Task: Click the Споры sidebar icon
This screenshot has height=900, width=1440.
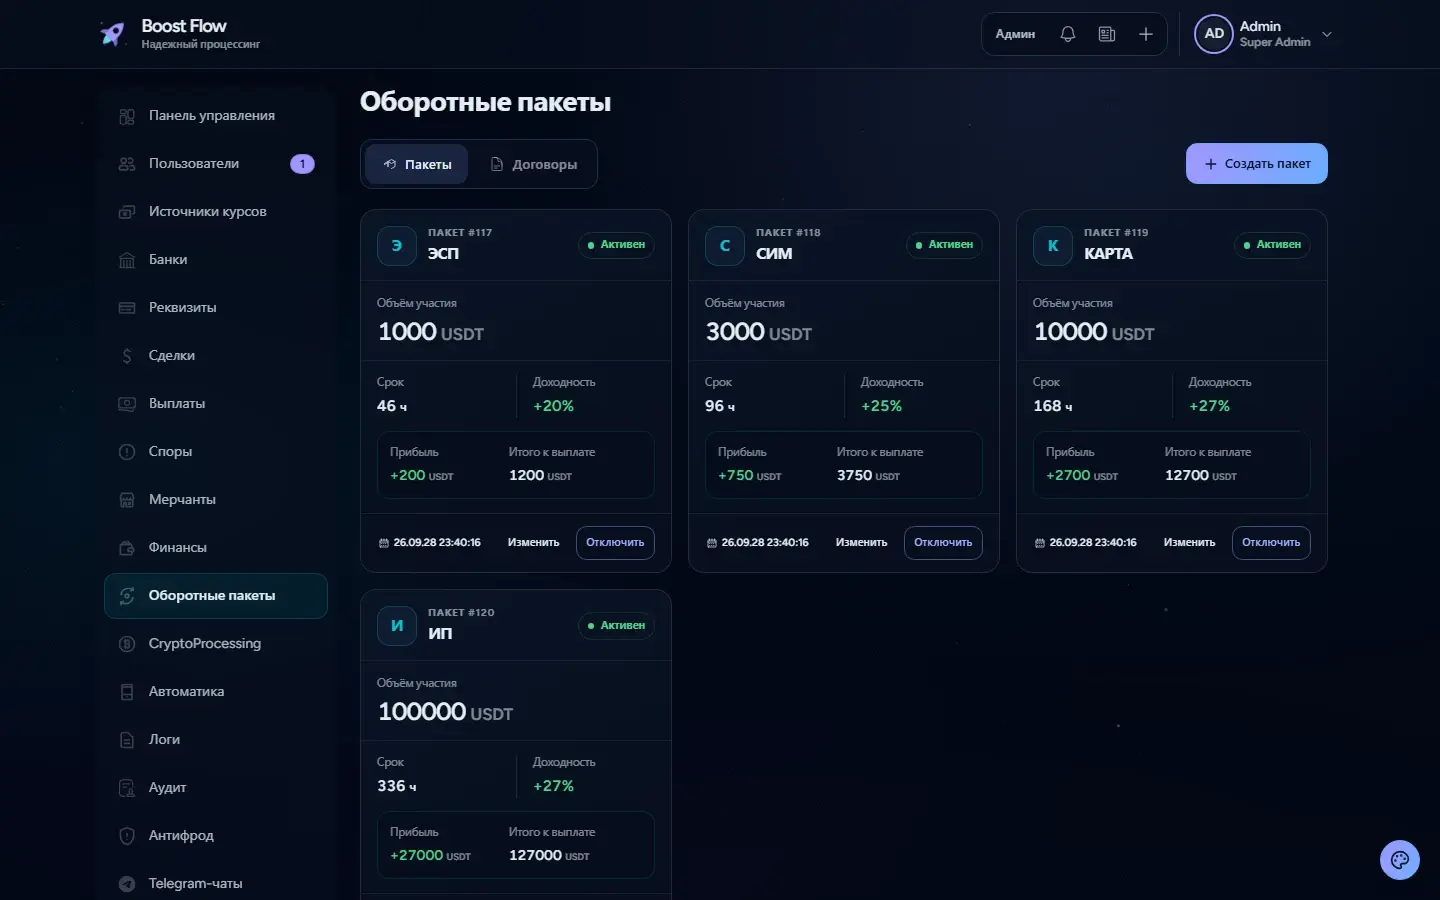Action: pyautogui.click(x=127, y=452)
